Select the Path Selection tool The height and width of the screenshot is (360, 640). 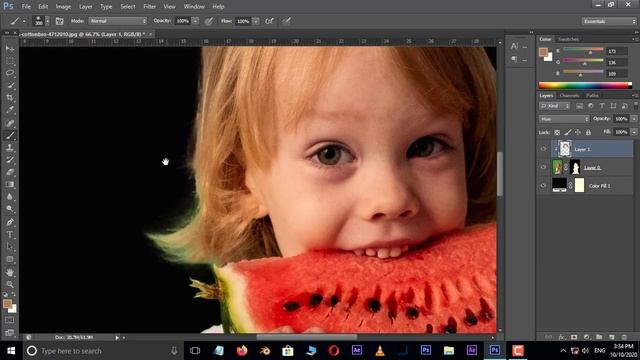[10, 247]
